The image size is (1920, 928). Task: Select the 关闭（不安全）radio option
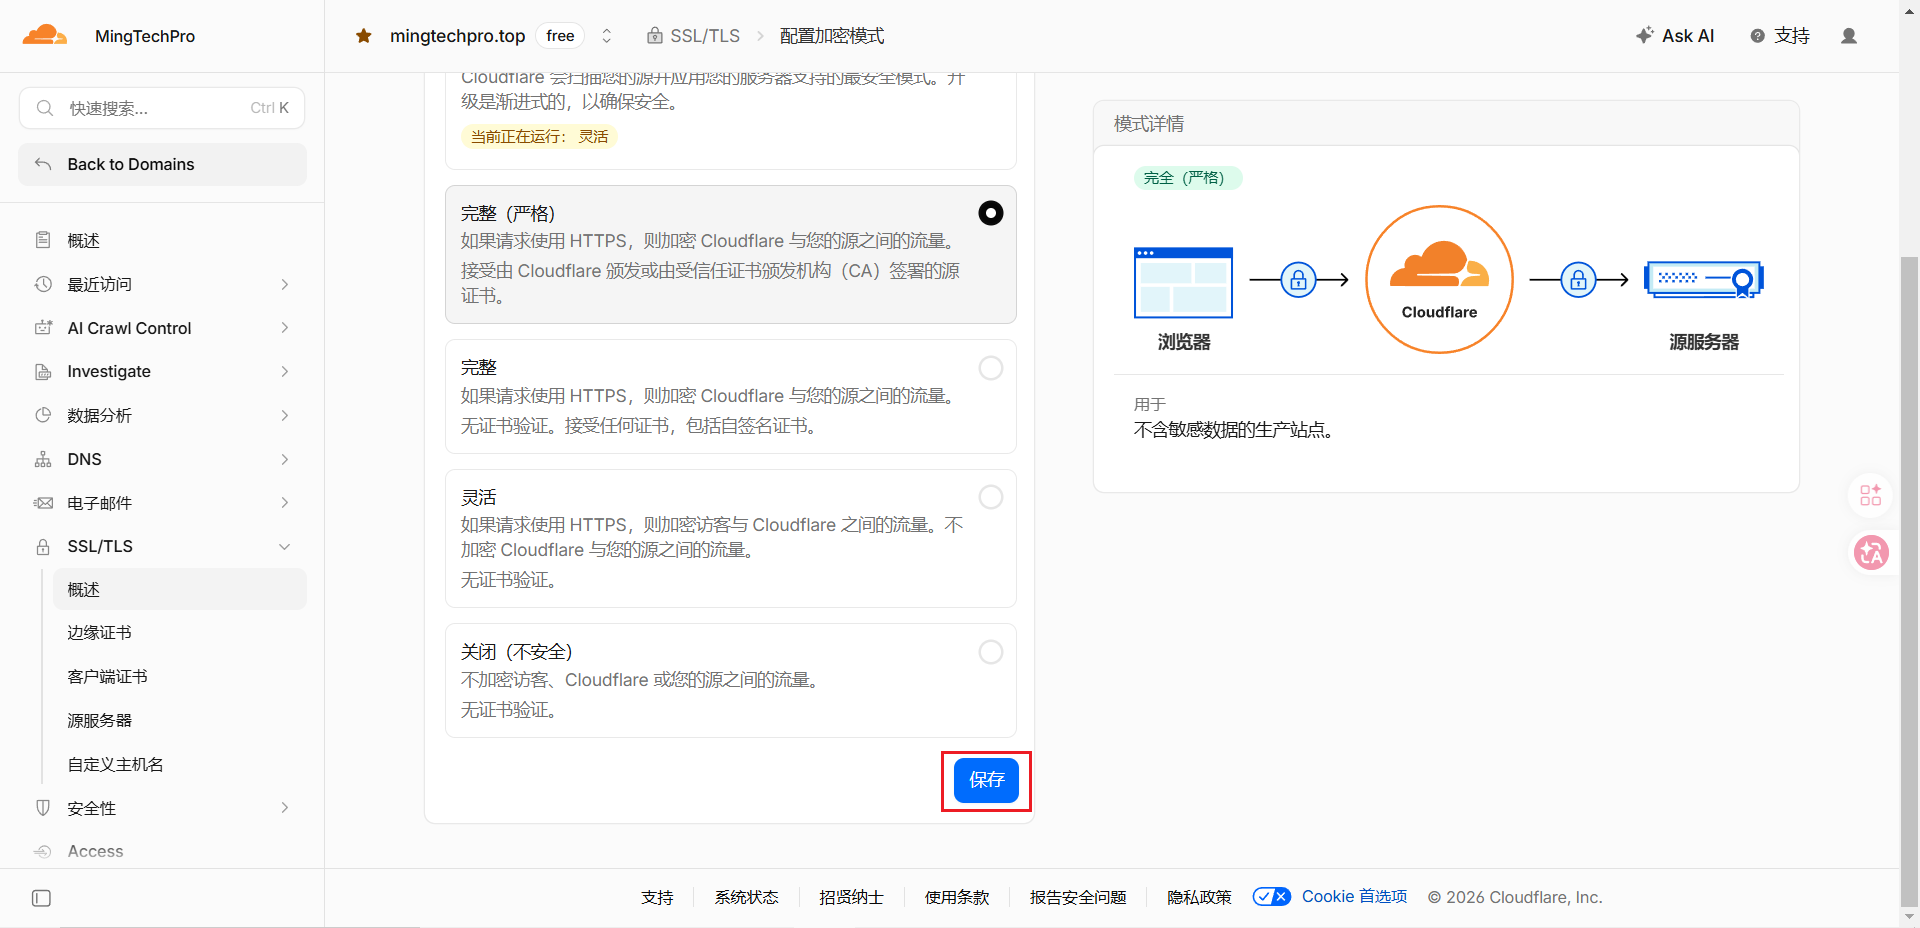[x=991, y=652]
